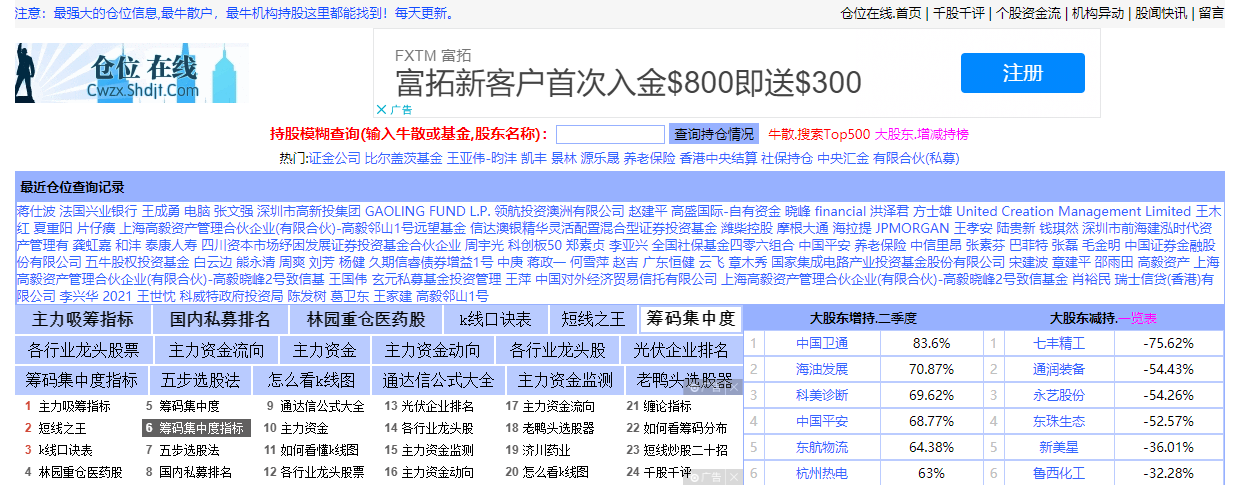Image resolution: width=1249 pixels, height=485 pixels.
Task: Open recent query record 蒋仕波
Action: [x=36, y=212]
